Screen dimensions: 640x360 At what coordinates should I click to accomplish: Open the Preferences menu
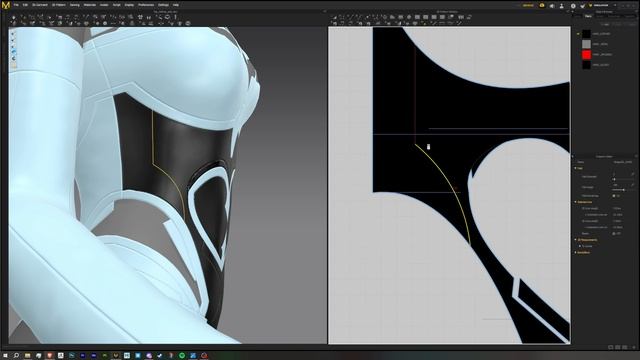pos(146,5)
